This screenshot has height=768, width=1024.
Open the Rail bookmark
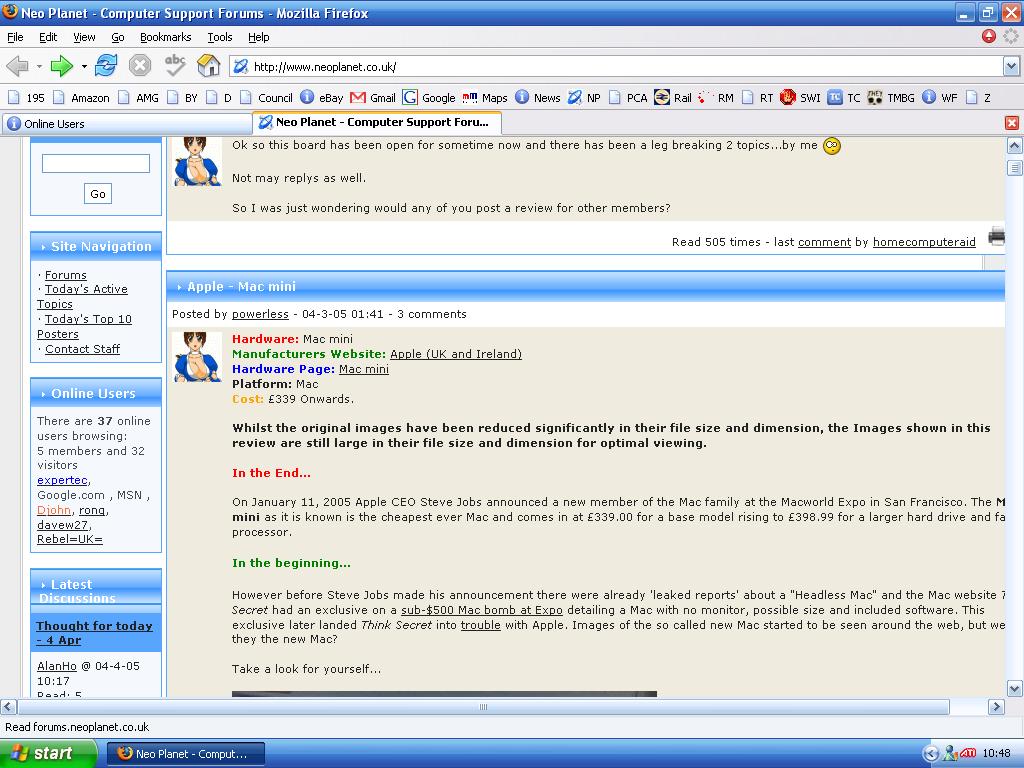point(673,98)
